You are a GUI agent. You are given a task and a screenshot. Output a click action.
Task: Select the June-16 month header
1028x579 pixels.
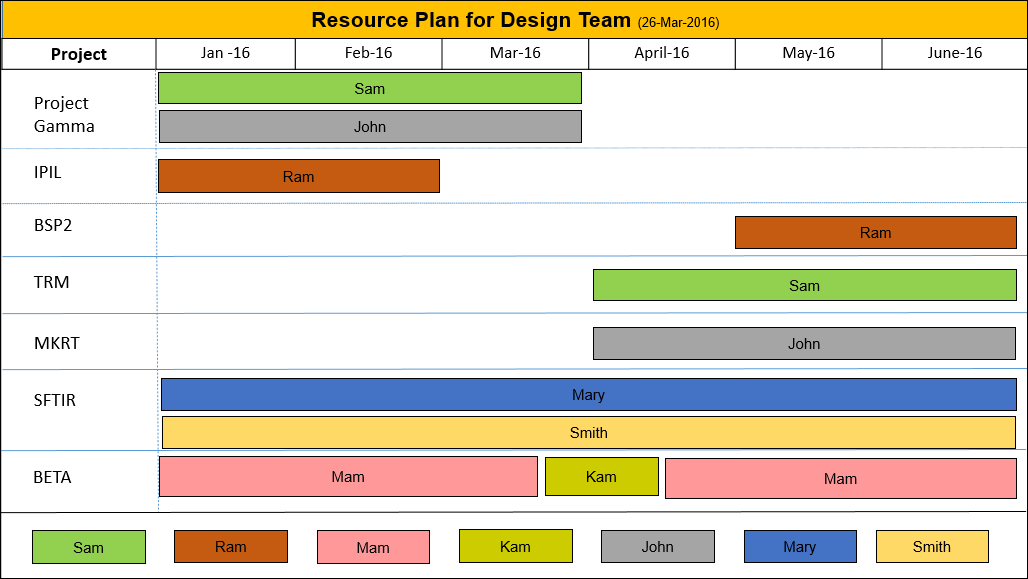[x=954, y=54]
